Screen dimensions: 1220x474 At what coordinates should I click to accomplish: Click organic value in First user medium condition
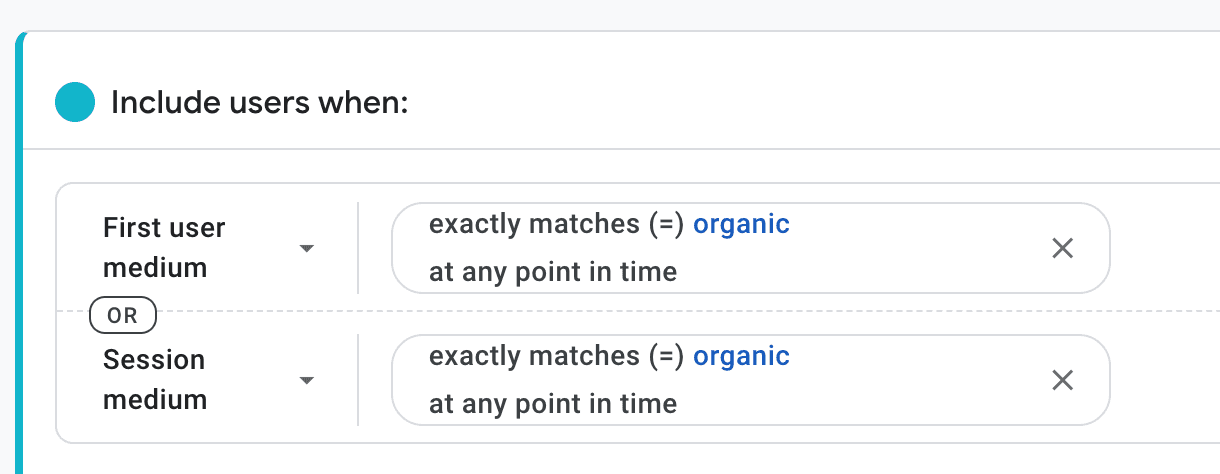click(x=741, y=225)
